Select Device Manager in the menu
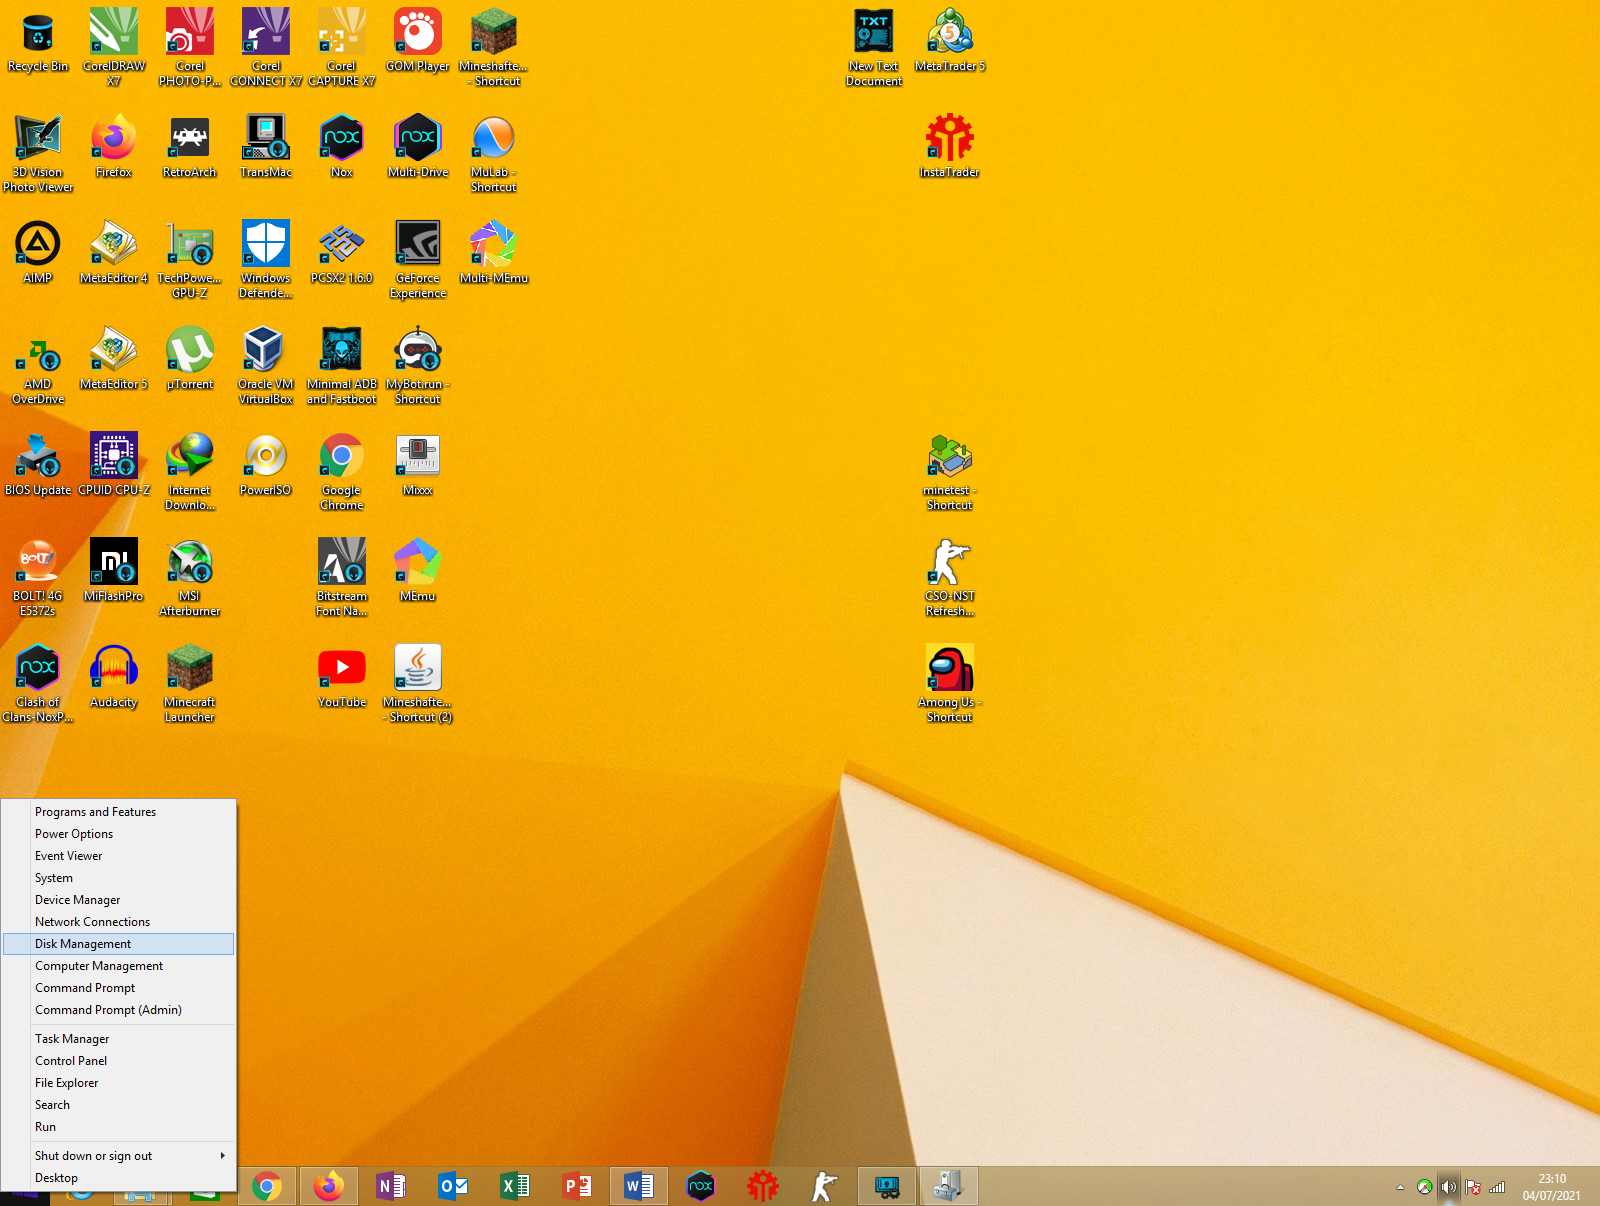 click(x=119, y=900)
